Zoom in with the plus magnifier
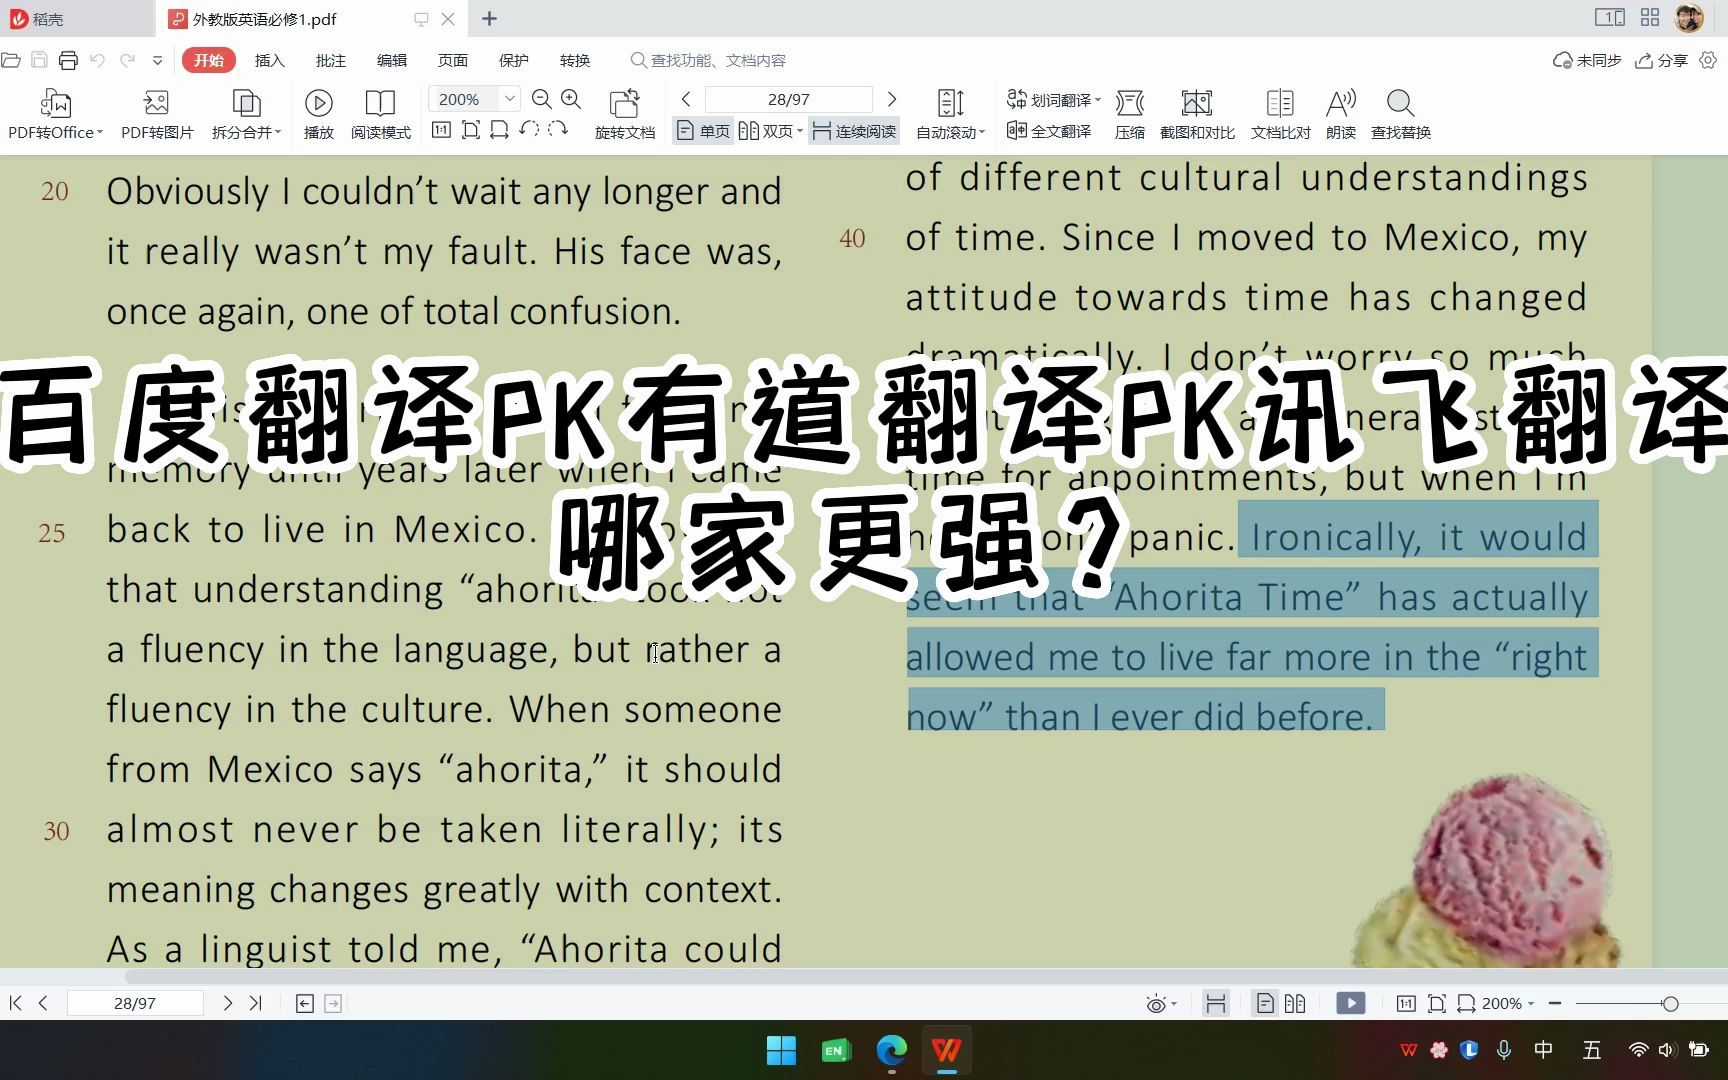This screenshot has width=1728, height=1080. pyautogui.click(x=571, y=99)
